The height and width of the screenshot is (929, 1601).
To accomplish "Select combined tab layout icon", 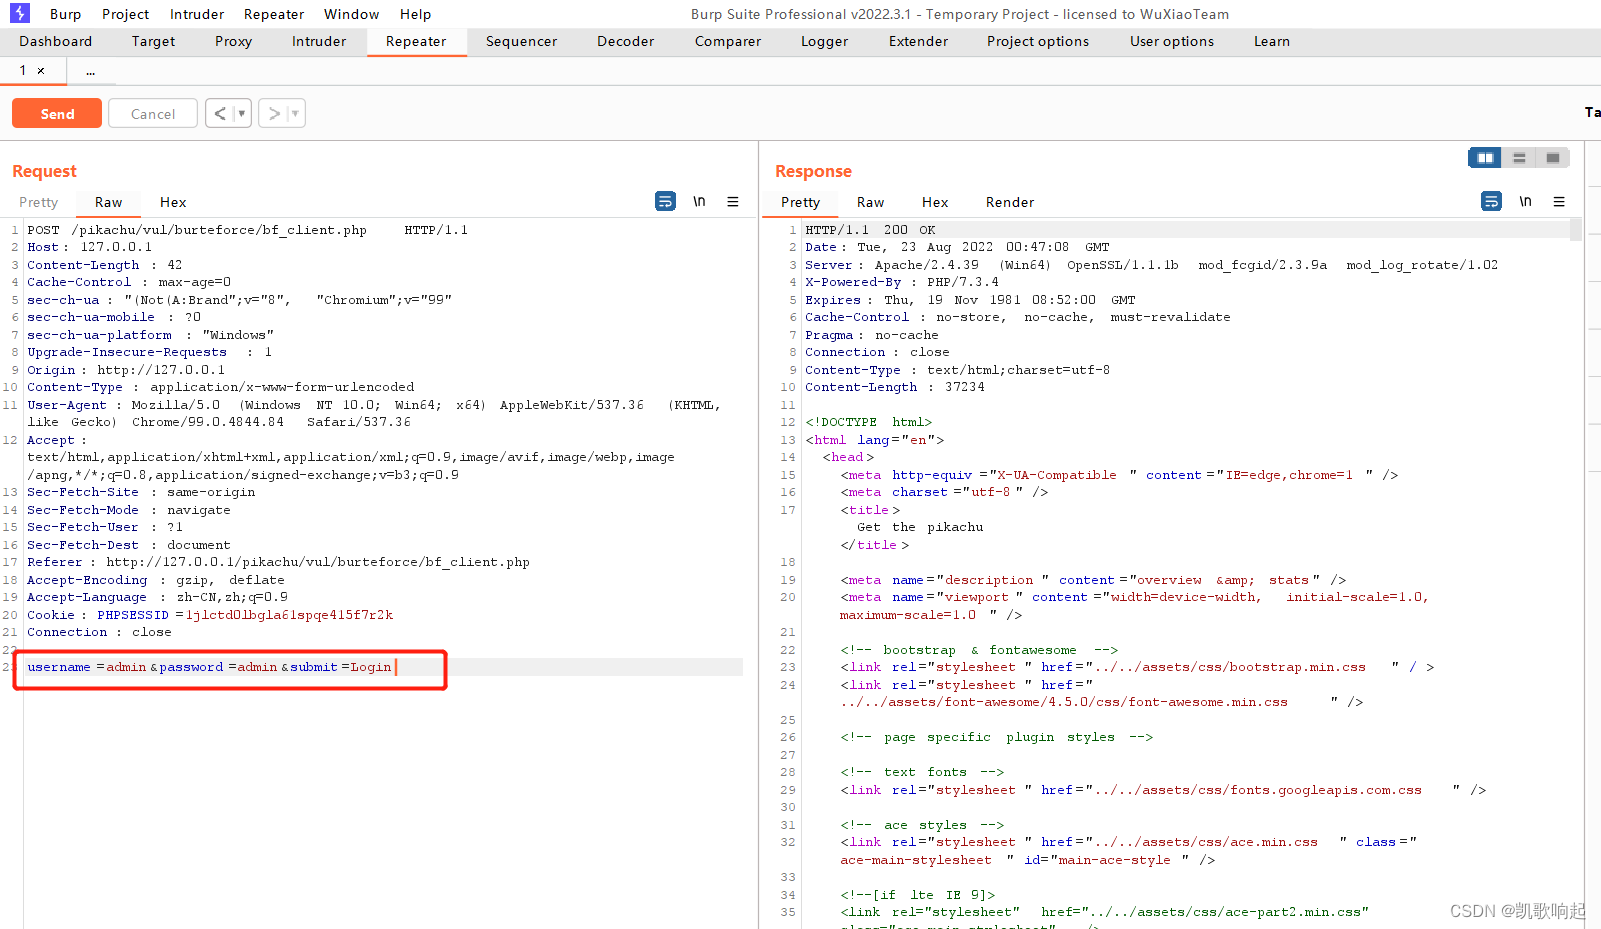I will pos(1553,158).
